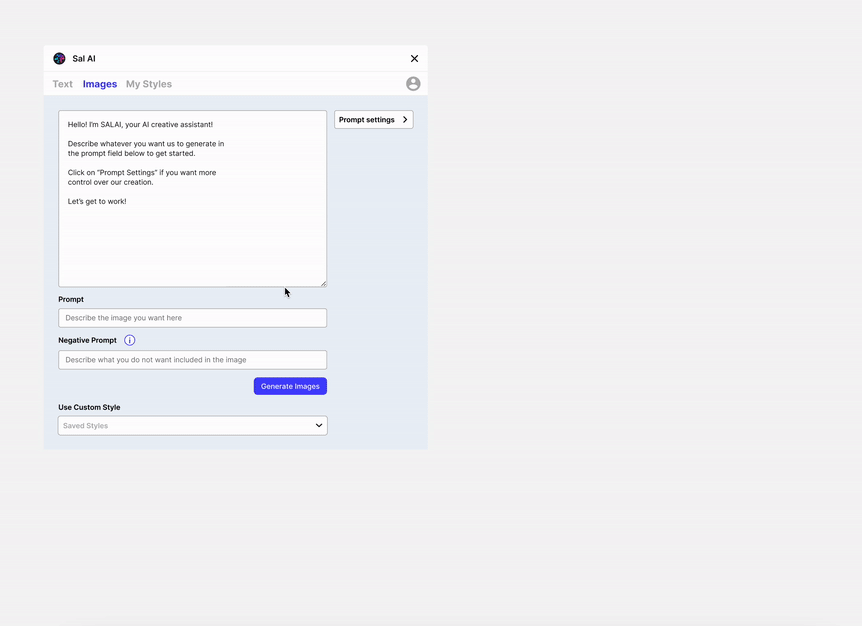862x626 pixels.
Task: Open the My Styles tab
Action: pos(149,84)
